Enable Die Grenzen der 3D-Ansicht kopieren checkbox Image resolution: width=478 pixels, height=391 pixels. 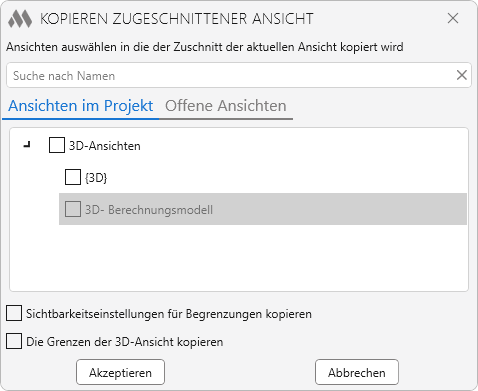click(x=14, y=341)
